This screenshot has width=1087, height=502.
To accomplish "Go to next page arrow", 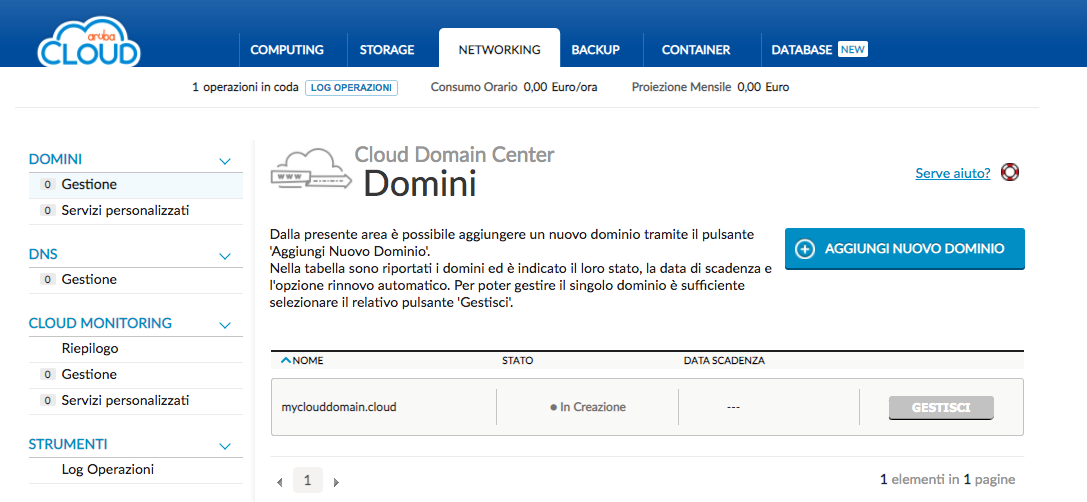I will [x=336, y=482].
